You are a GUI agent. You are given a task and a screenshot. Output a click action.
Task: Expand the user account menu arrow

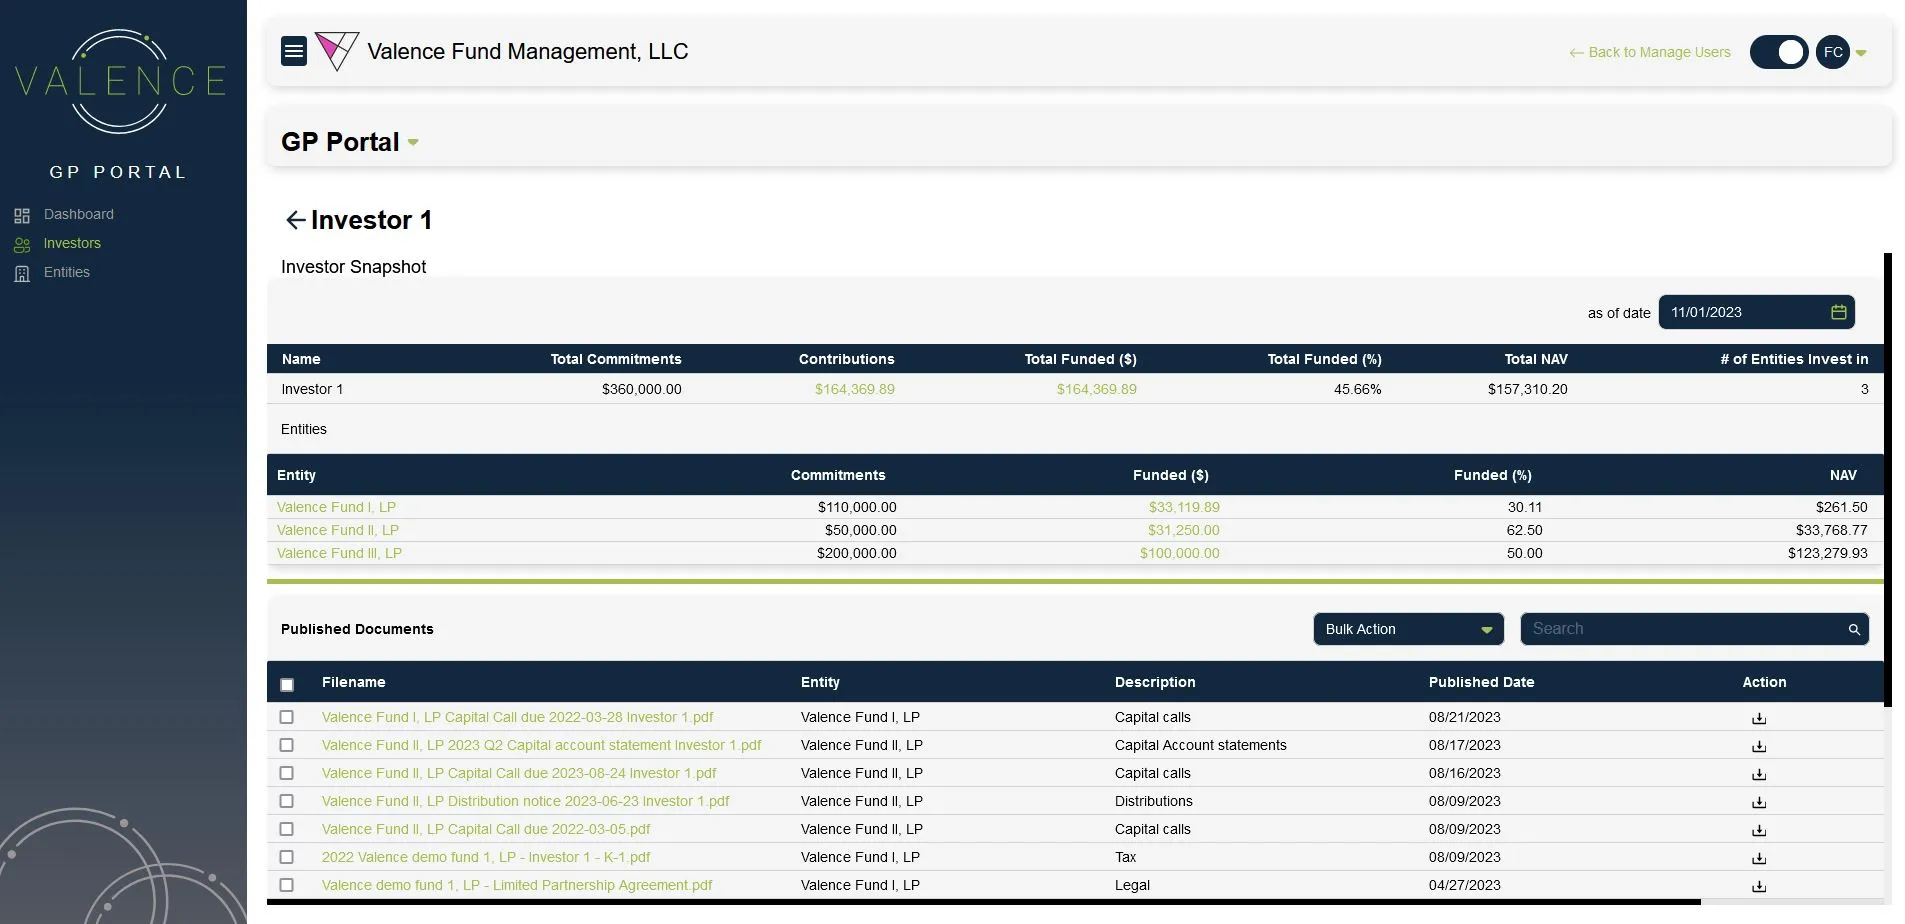(1861, 53)
